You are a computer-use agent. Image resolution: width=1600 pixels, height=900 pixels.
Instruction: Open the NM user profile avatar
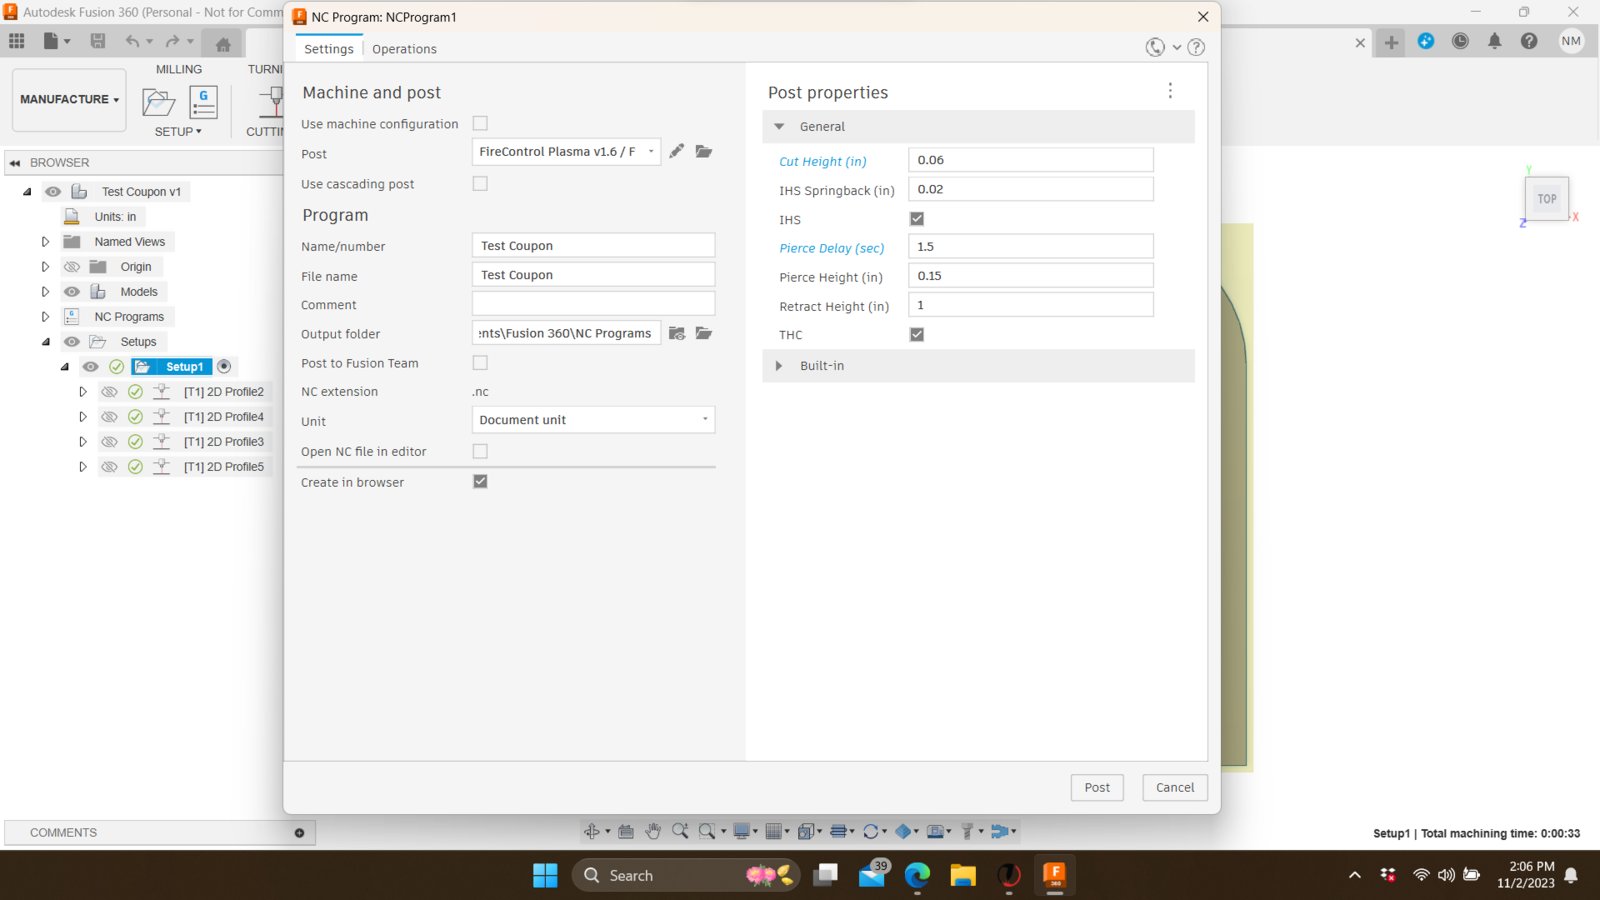click(1571, 41)
